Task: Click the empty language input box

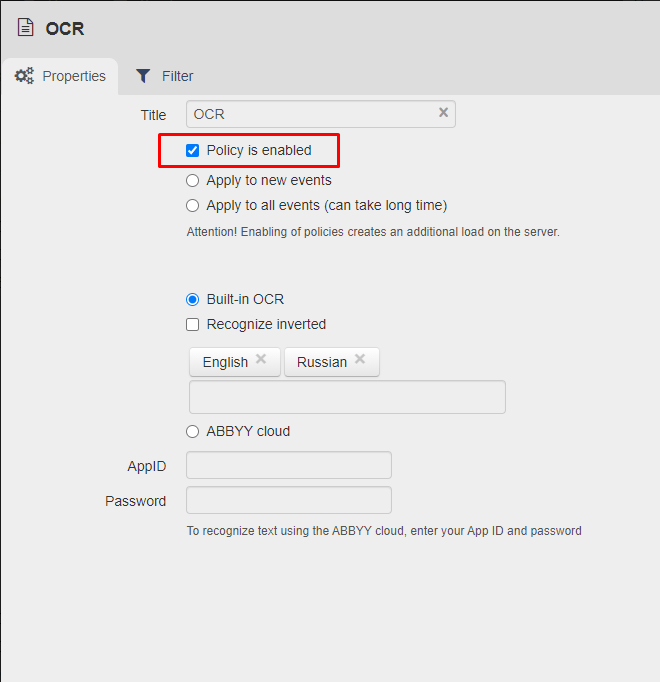Action: 347,397
